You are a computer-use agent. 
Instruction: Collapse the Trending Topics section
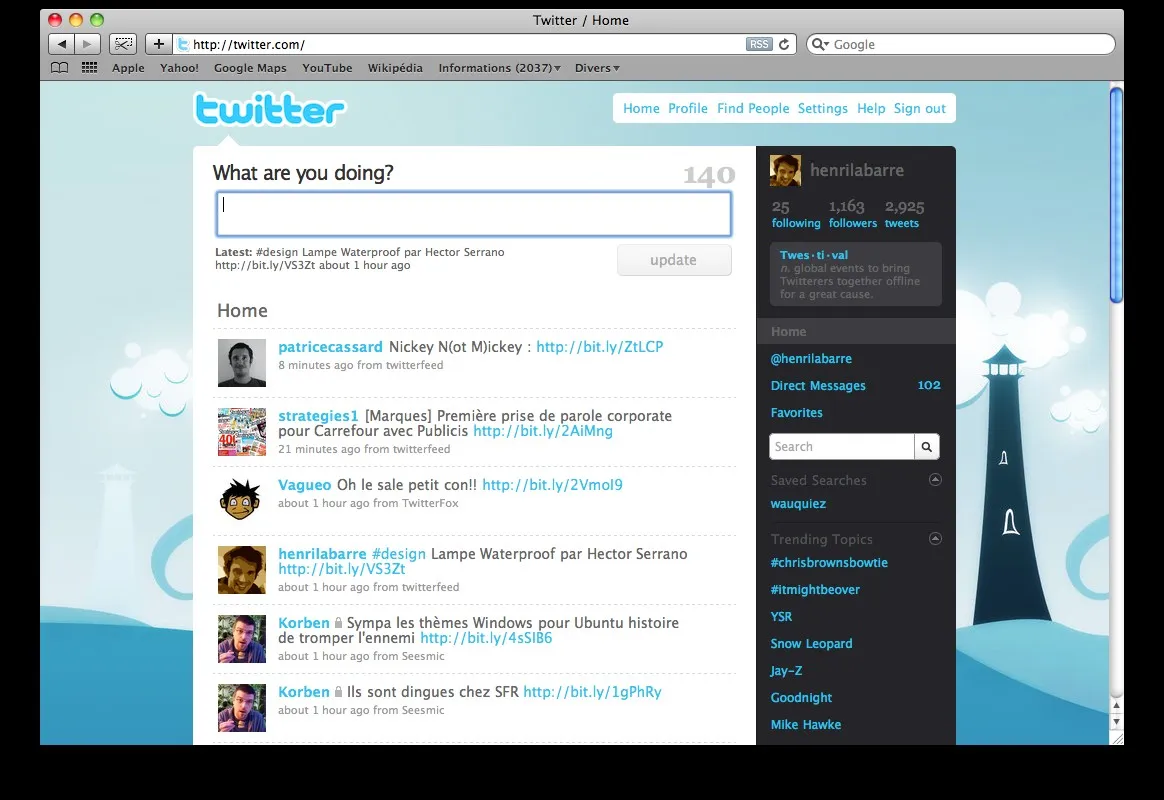pos(935,538)
